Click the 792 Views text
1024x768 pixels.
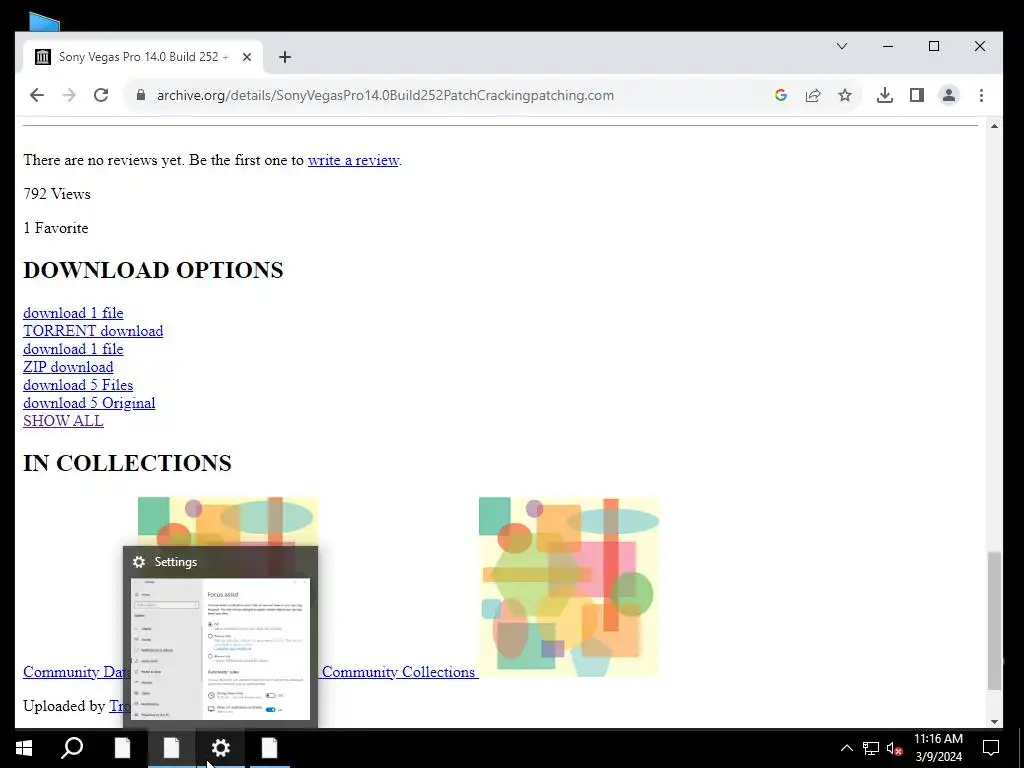click(x=57, y=194)
